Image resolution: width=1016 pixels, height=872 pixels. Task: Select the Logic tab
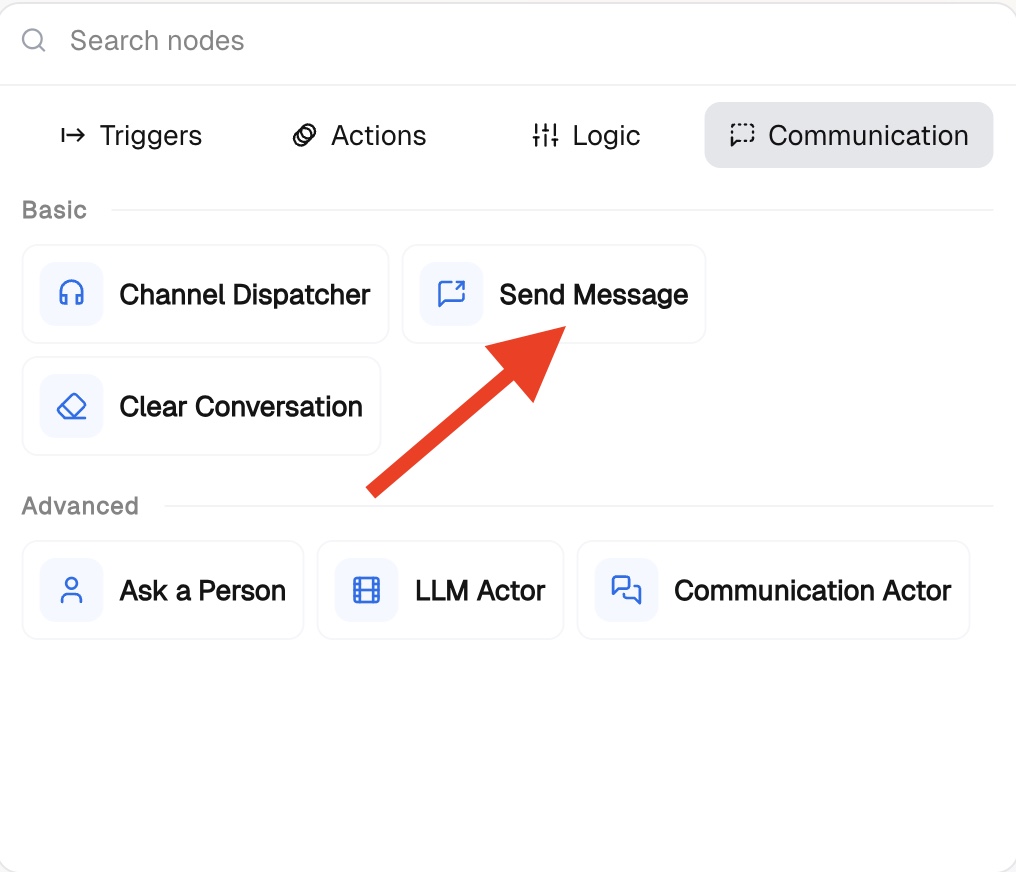click(586, 135)
